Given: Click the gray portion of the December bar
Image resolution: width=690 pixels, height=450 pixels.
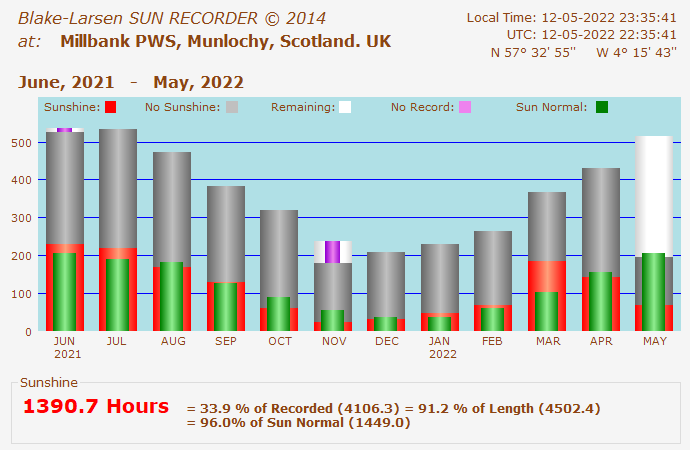Looking at the screenshot, I should (x=386, y=284).
